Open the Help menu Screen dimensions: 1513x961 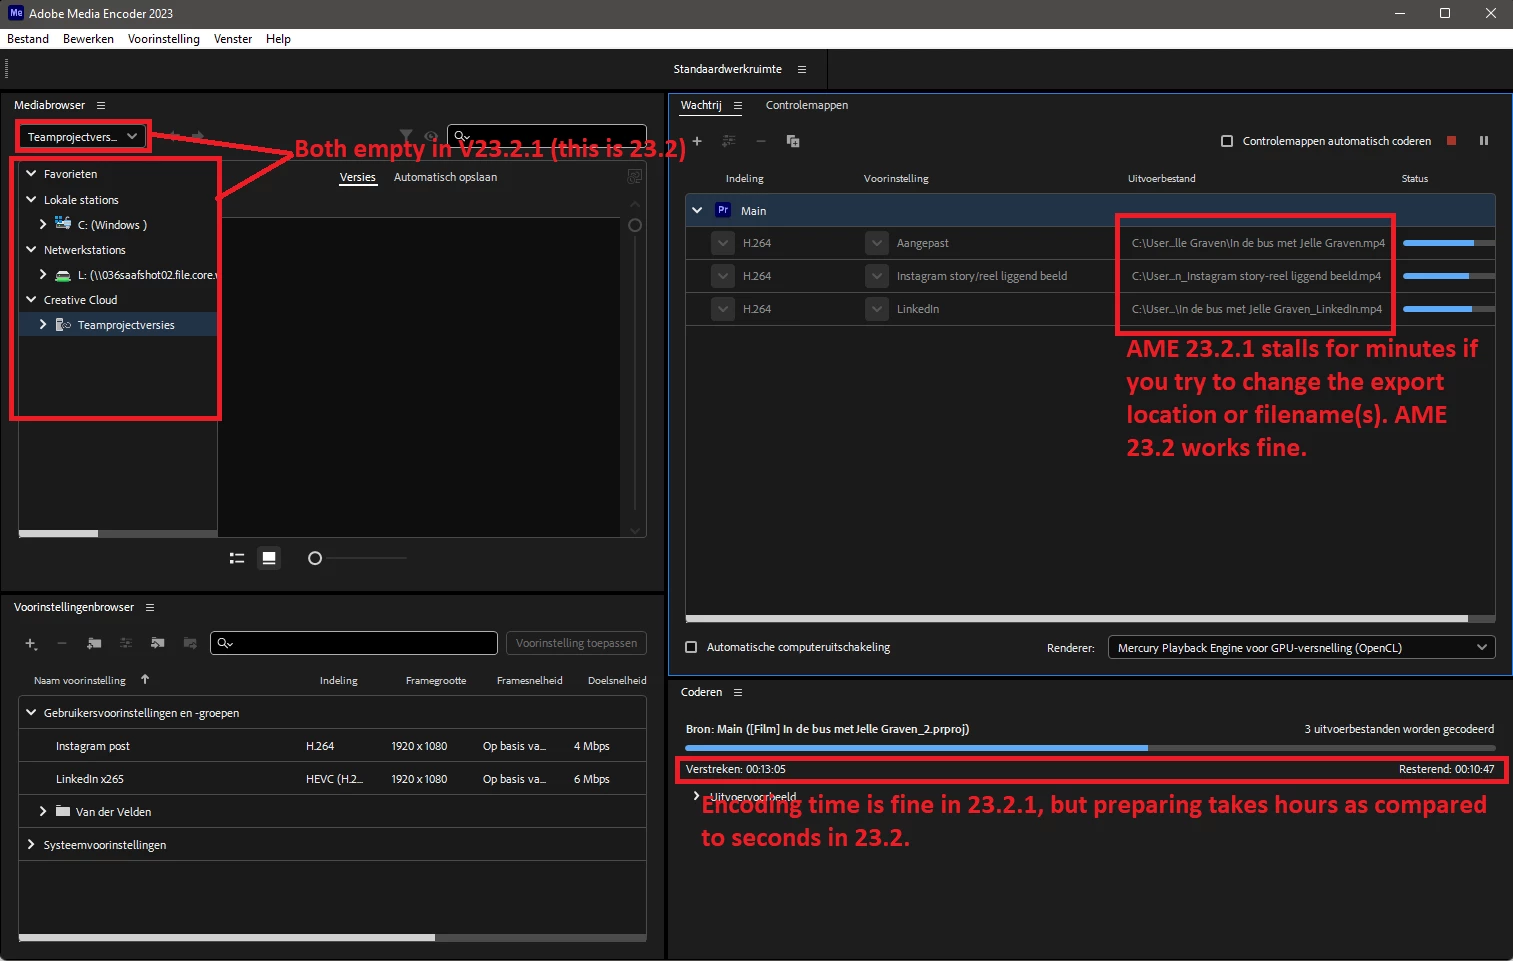(278, 39)
